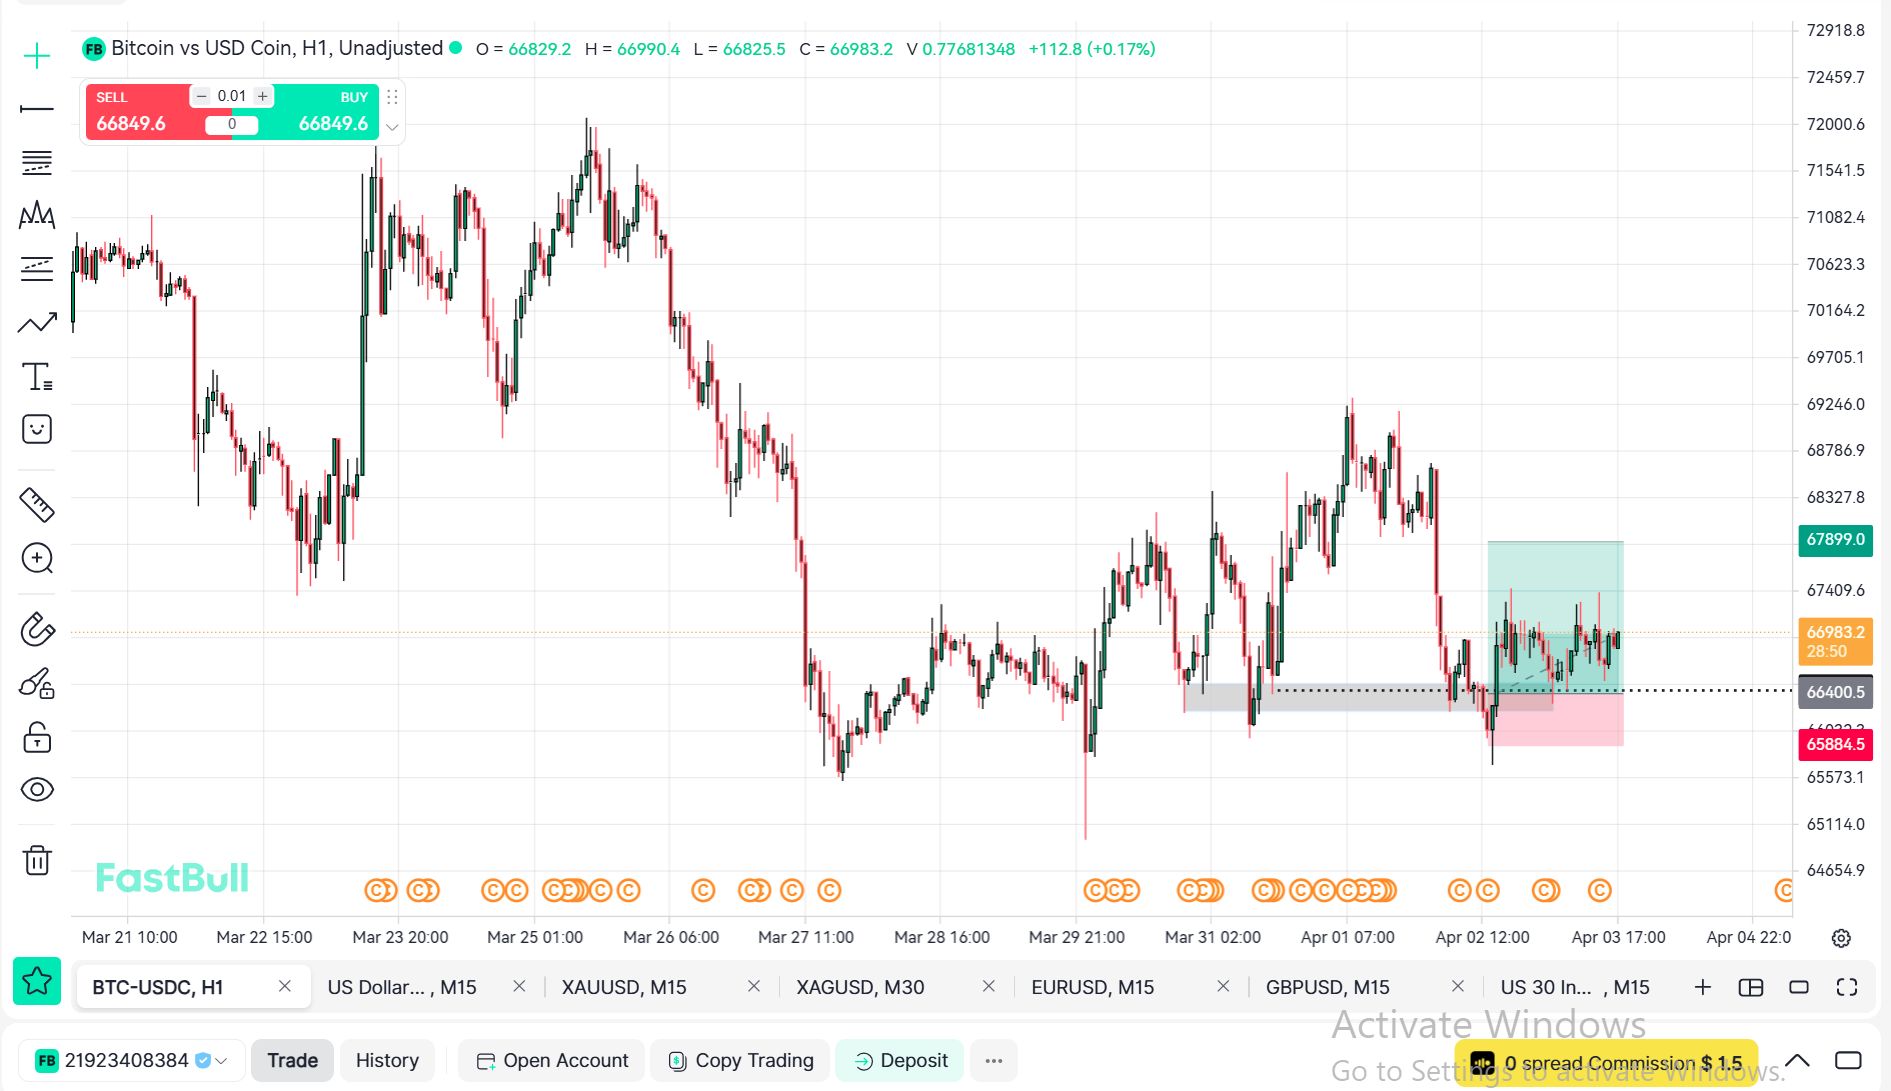1891x1091 pixels.
Task: Click the green 67899.0 take-profit label
Action: point(1835,540)
